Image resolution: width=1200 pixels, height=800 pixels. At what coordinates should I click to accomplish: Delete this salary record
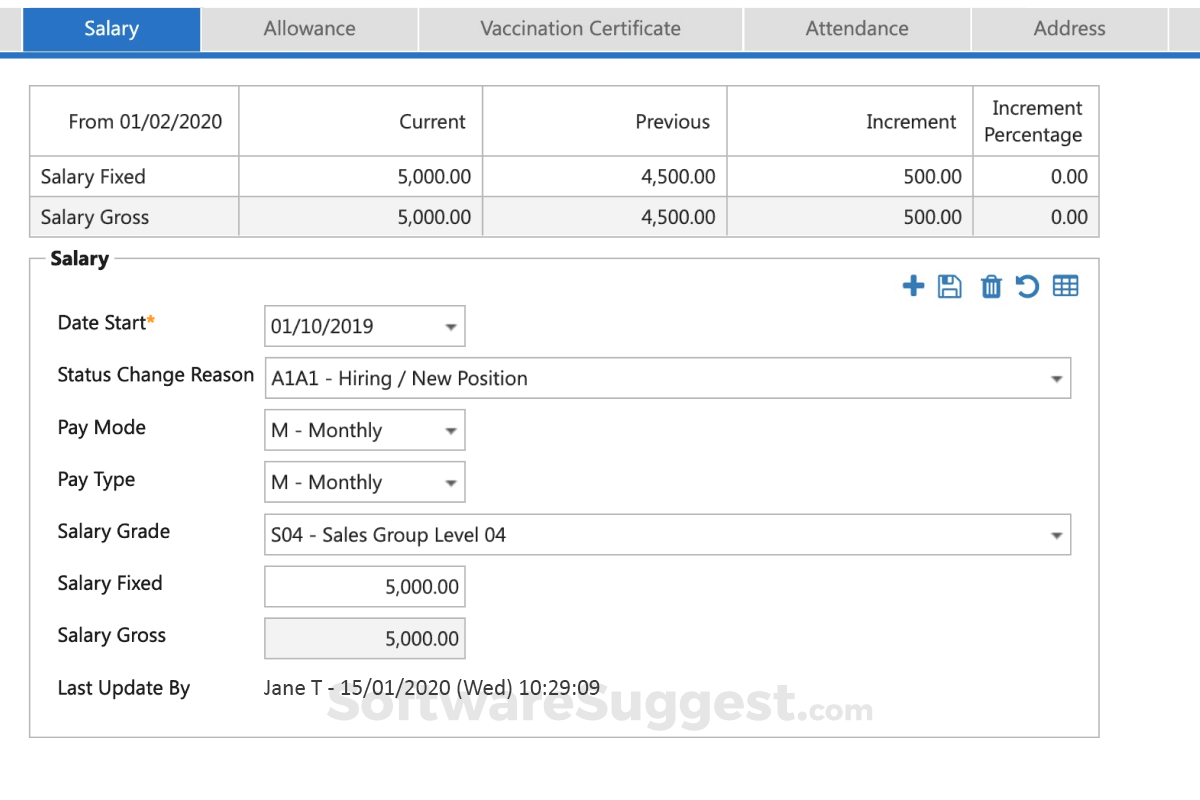[989, 286]
